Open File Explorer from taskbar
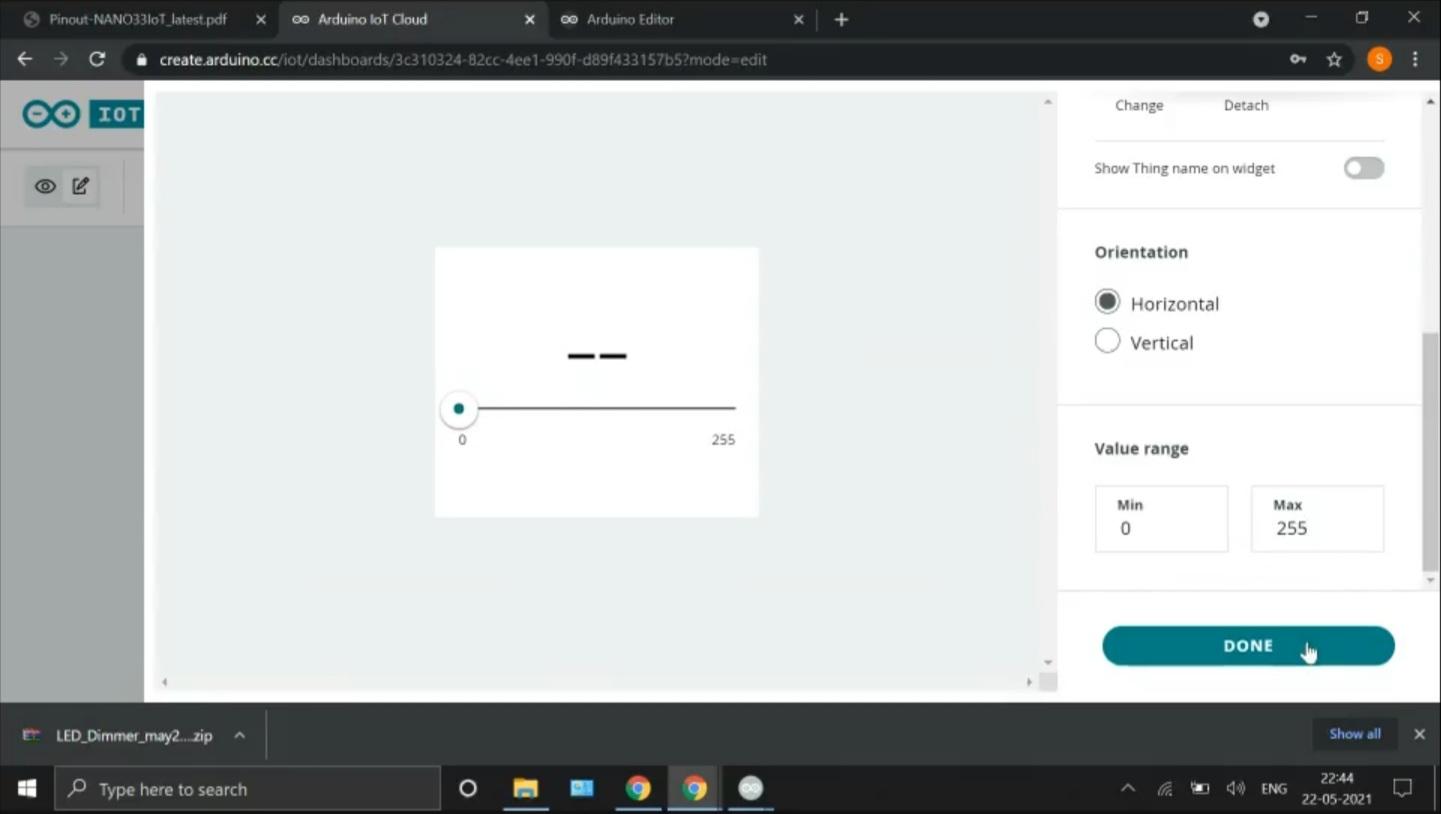This screenshot has width=1441, height=814. coord(525,789)
